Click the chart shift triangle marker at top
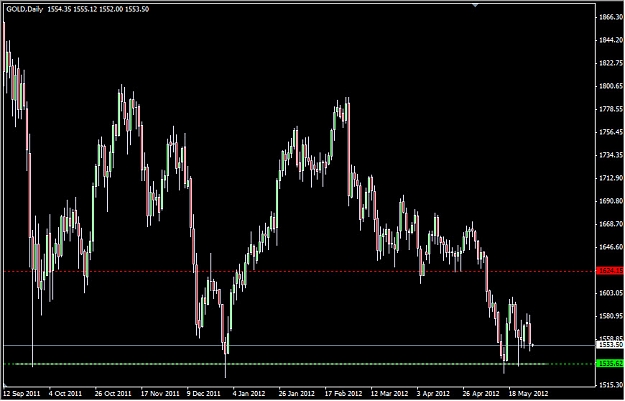Viewport: 625px width, 401px height. (475, 5)
